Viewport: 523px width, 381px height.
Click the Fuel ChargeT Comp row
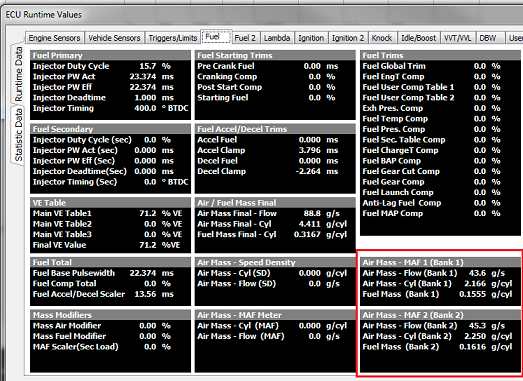(x=440, y=150)
